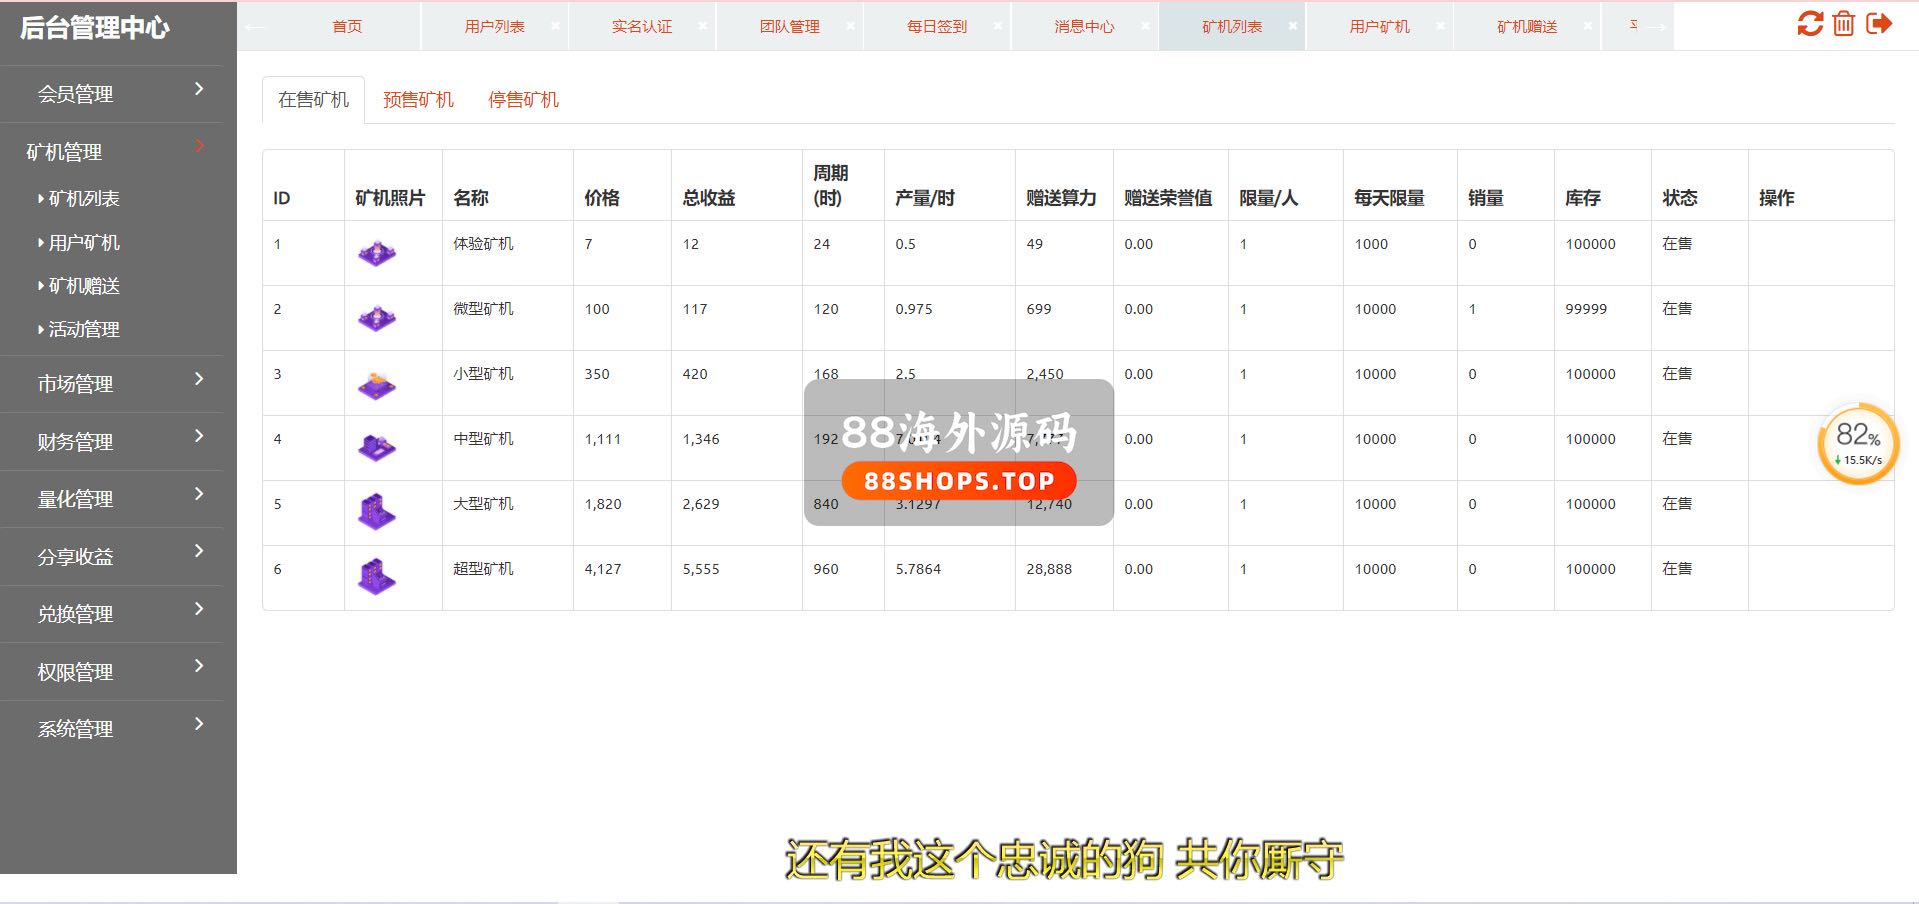Close the 用户列表 tab with its X
The image size is (1919, 904).
555,26
